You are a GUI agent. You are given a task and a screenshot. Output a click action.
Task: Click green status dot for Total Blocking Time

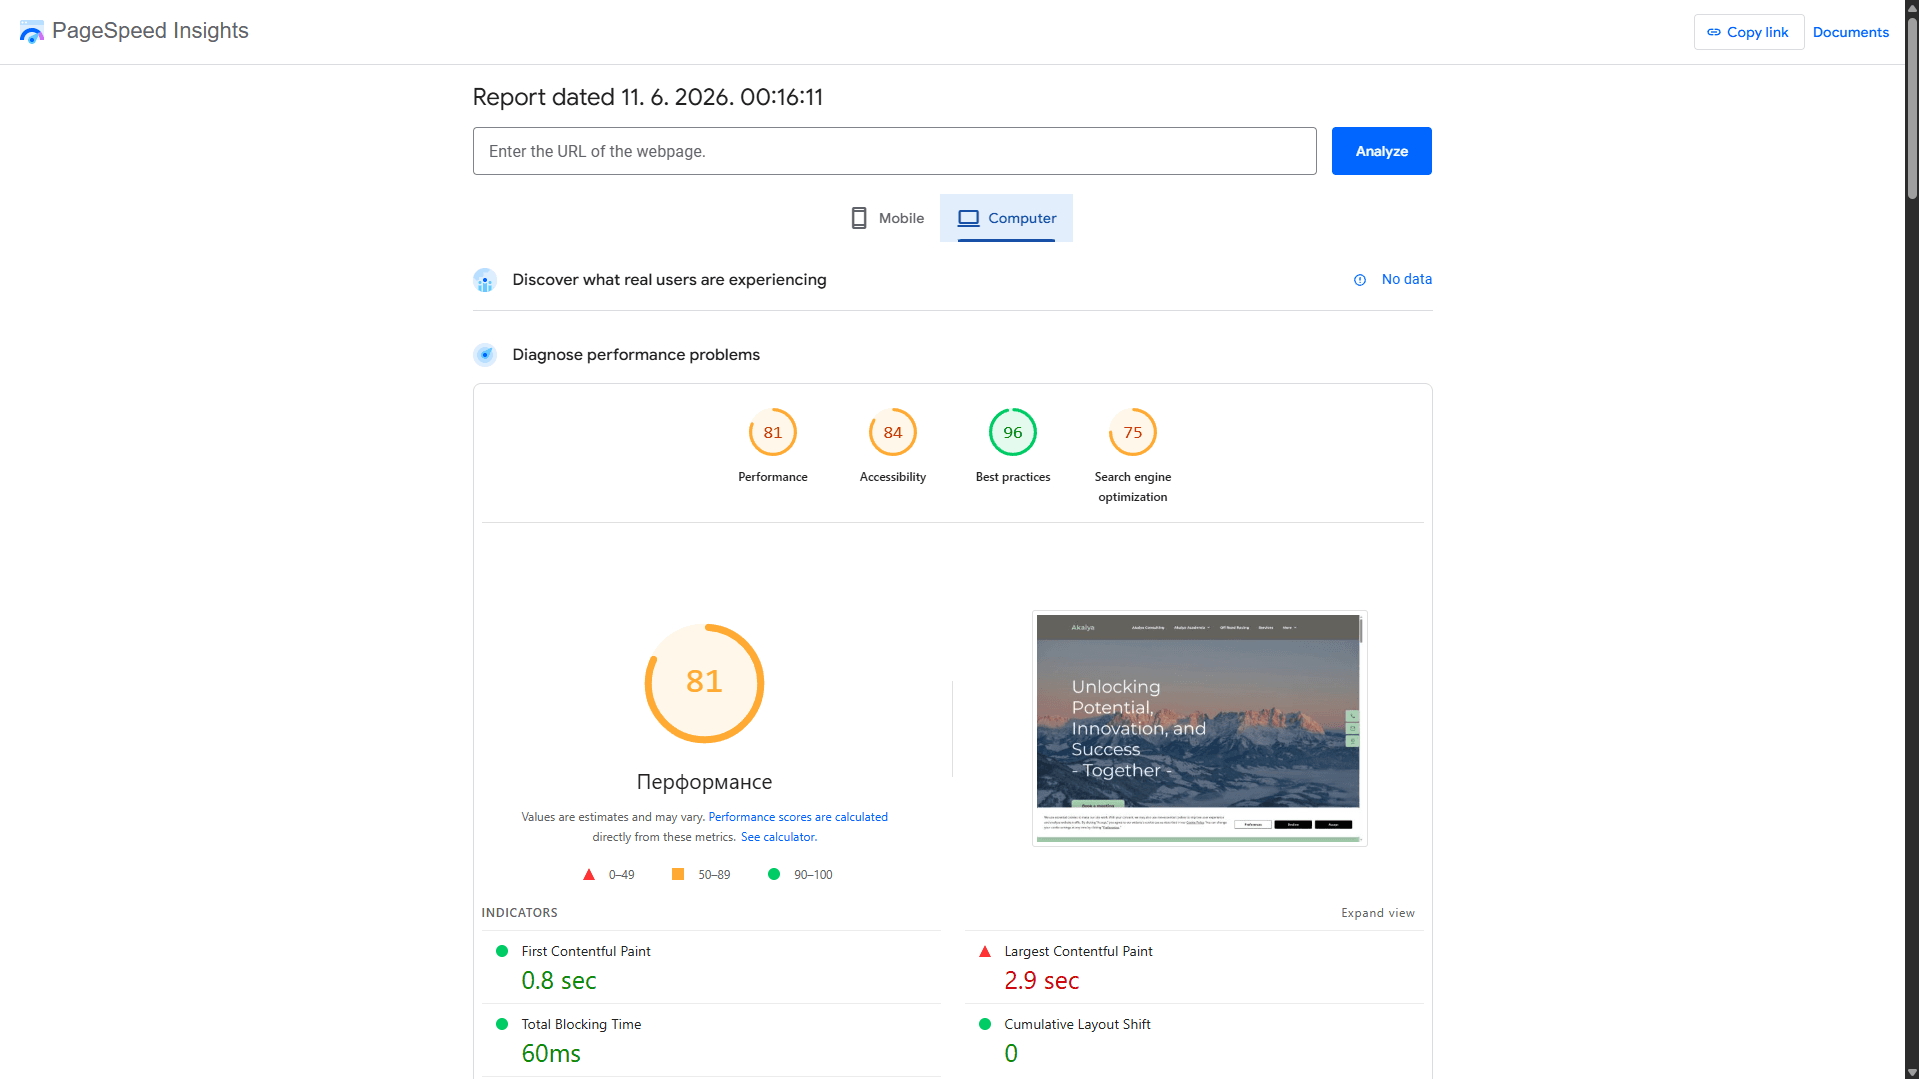[x=502, y=1024]
